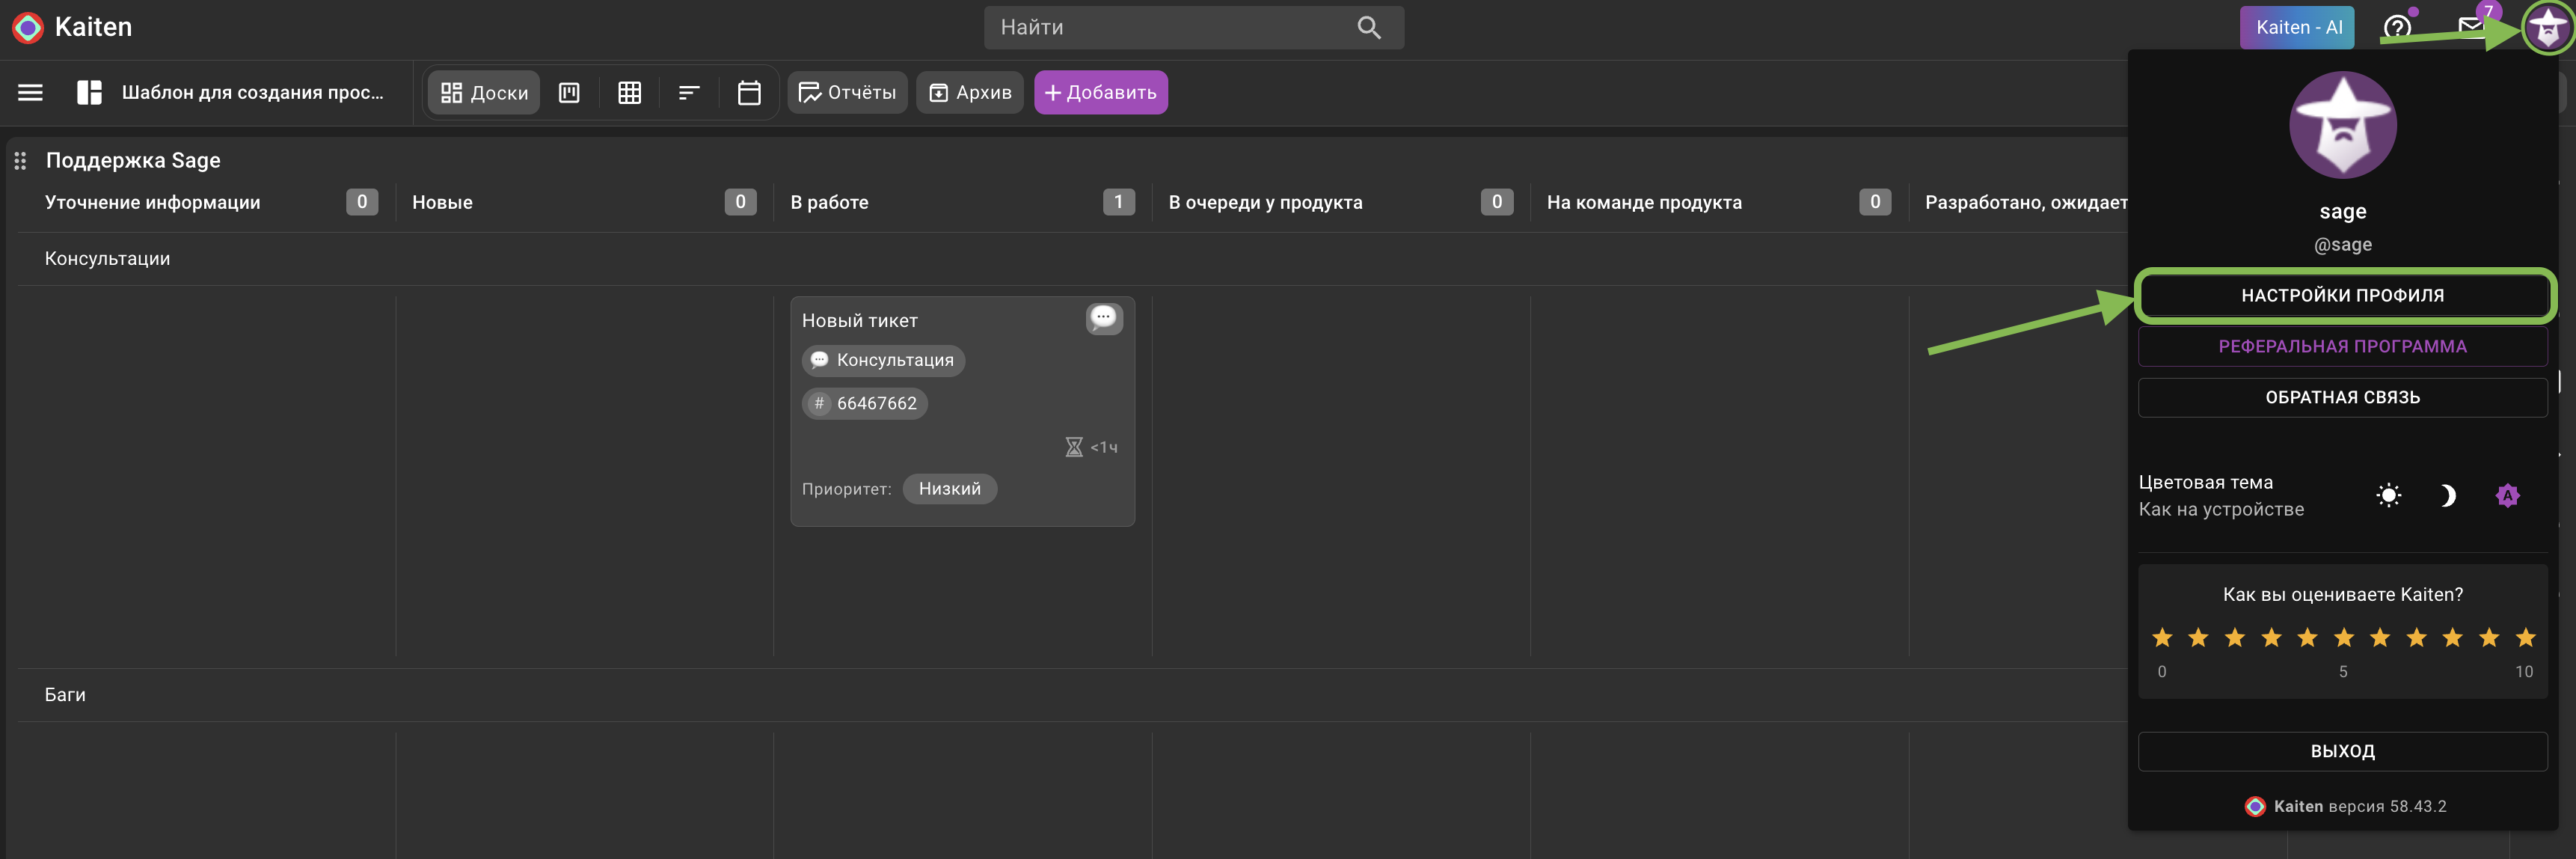Switch to the calendar view icon
2576x859 pixels.
click(x=749, y=92)
